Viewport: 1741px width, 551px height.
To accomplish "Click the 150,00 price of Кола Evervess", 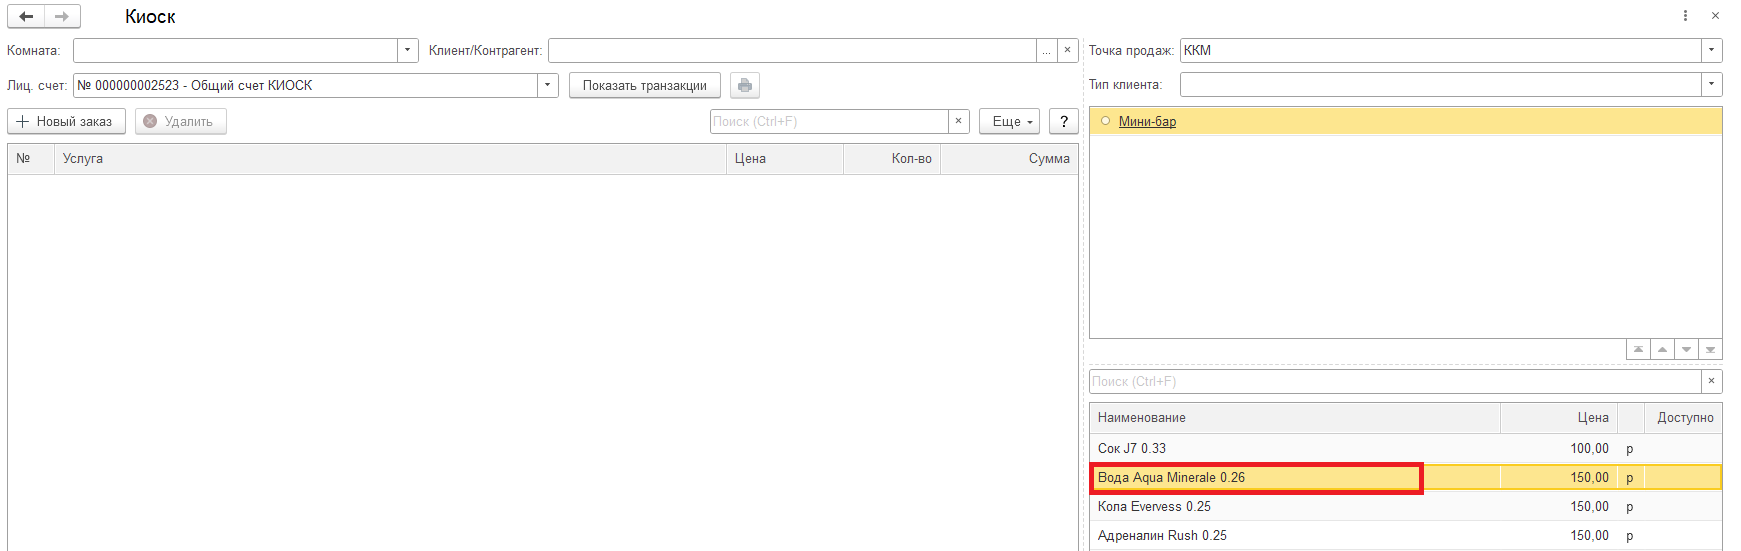I will pos(1589,506).
